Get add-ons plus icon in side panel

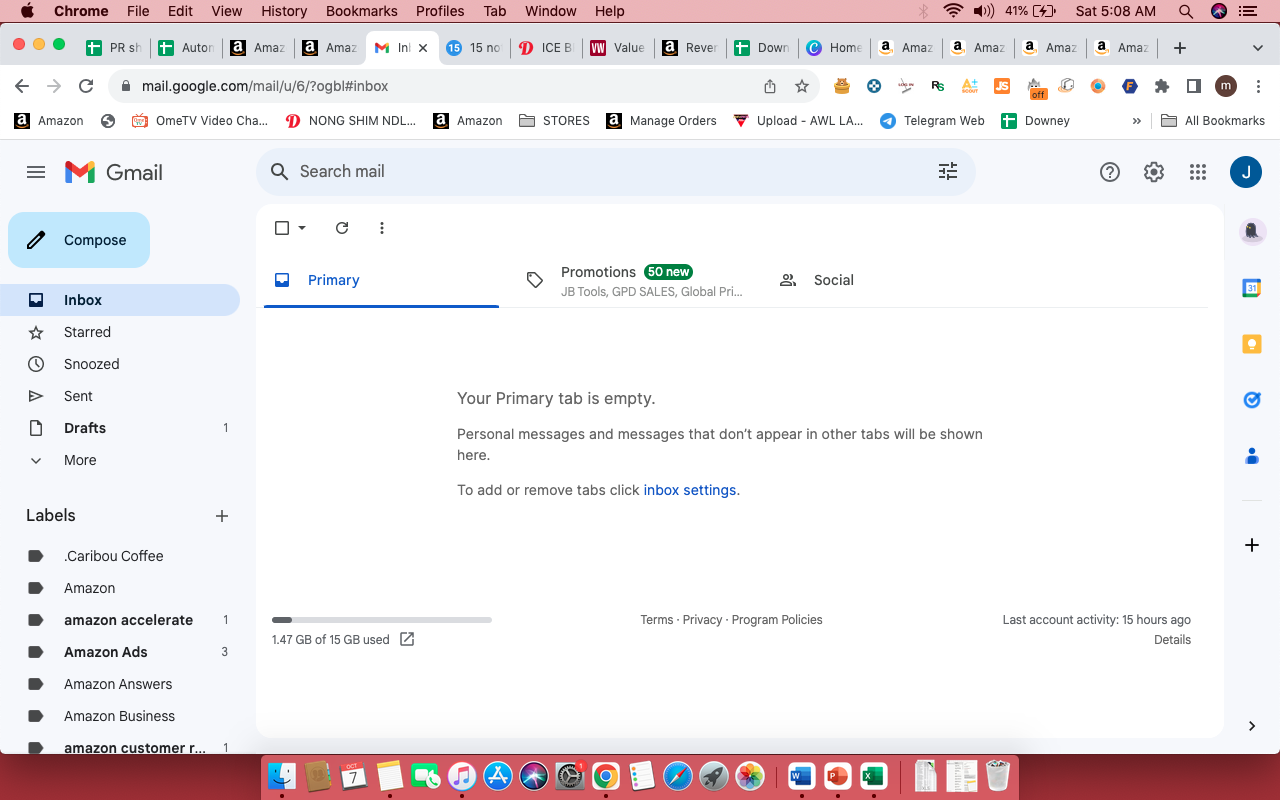[x=1252, y=545]
